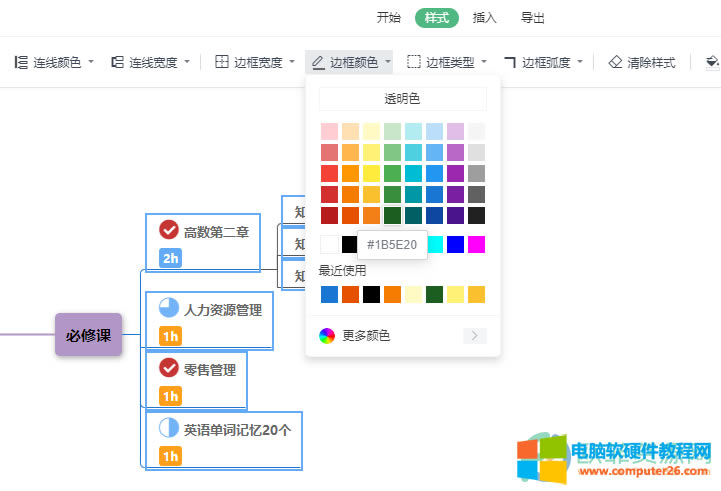Go to the 导出 tab
The height and width of the screenshot is (491, 721).
coord(533,17)
